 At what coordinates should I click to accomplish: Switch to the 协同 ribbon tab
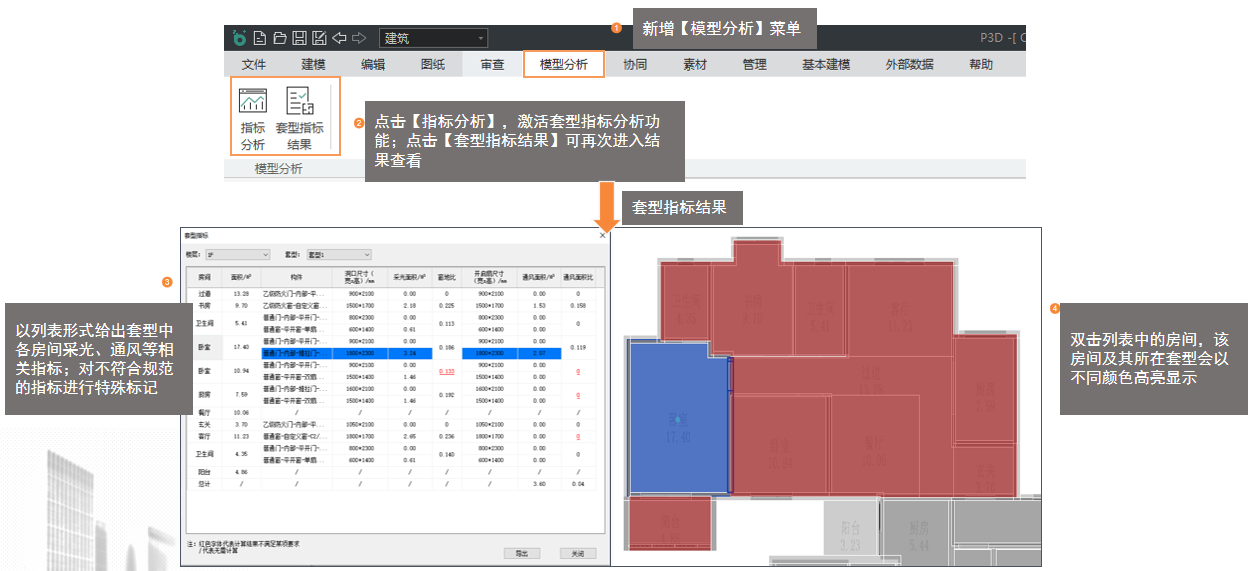pos(635,64)
